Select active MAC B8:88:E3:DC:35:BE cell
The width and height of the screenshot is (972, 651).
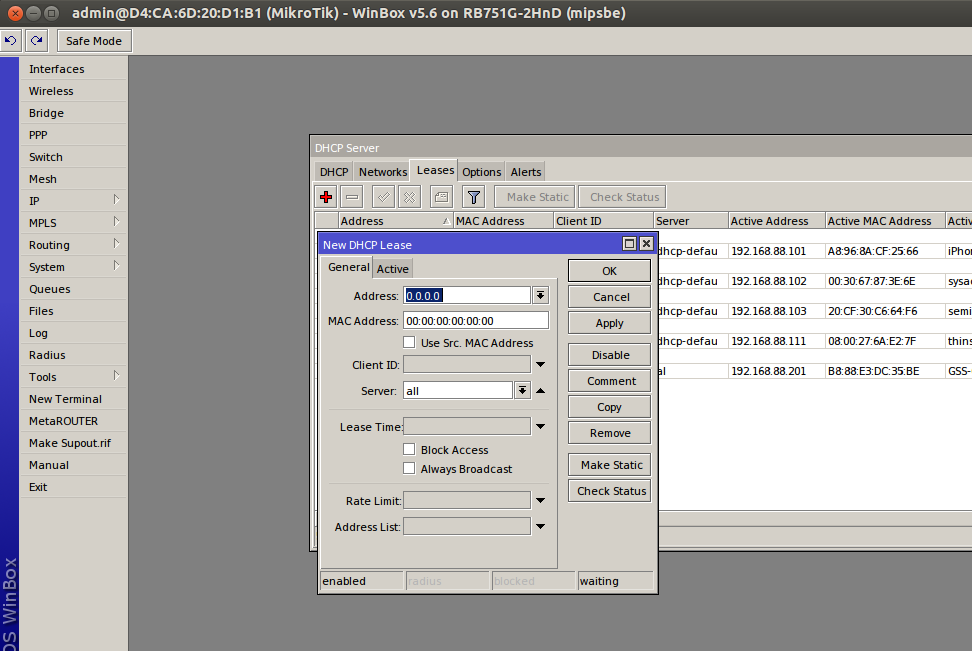pyautogui.click(x=885, y=371)
